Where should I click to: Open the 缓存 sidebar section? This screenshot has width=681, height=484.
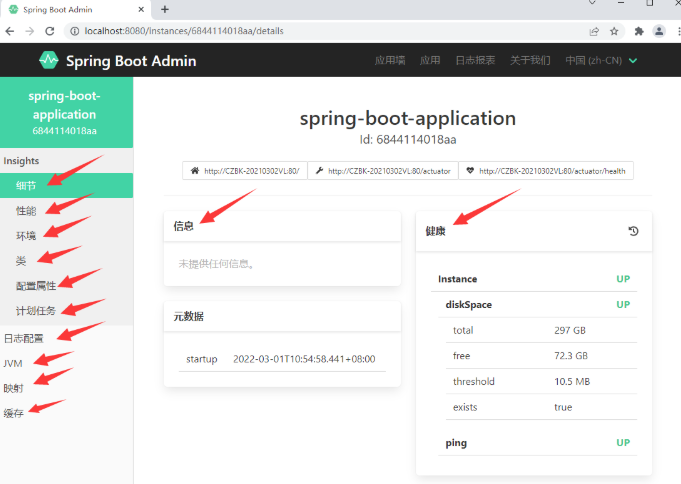(66, 413)
